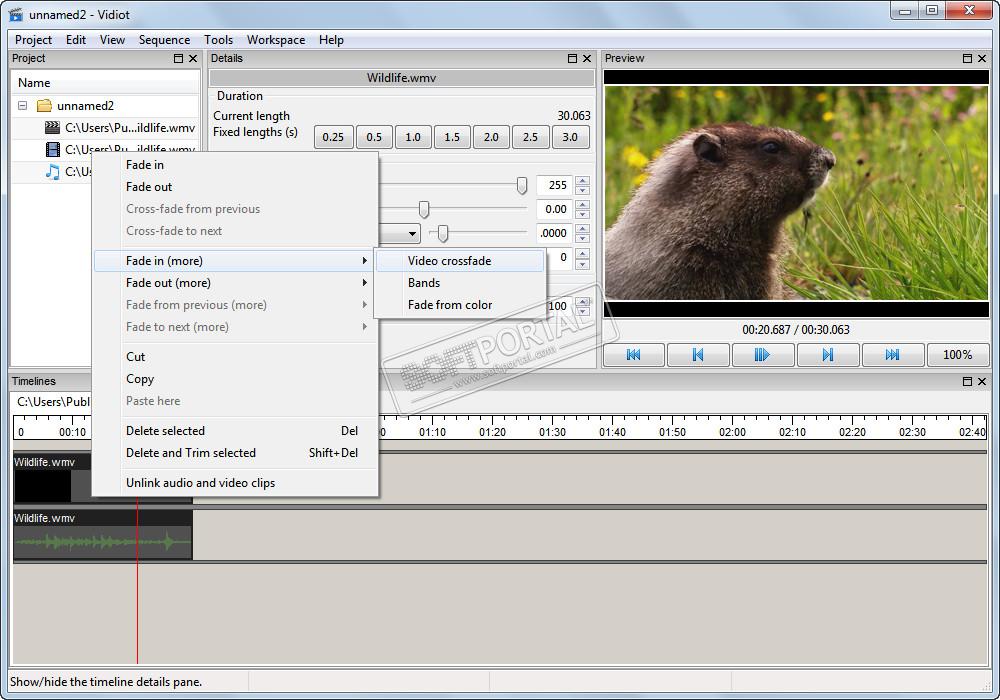This screenshot has width=1000, height=700.
Task: Click the music note icon in the Project tree
Action: point(53,172)
